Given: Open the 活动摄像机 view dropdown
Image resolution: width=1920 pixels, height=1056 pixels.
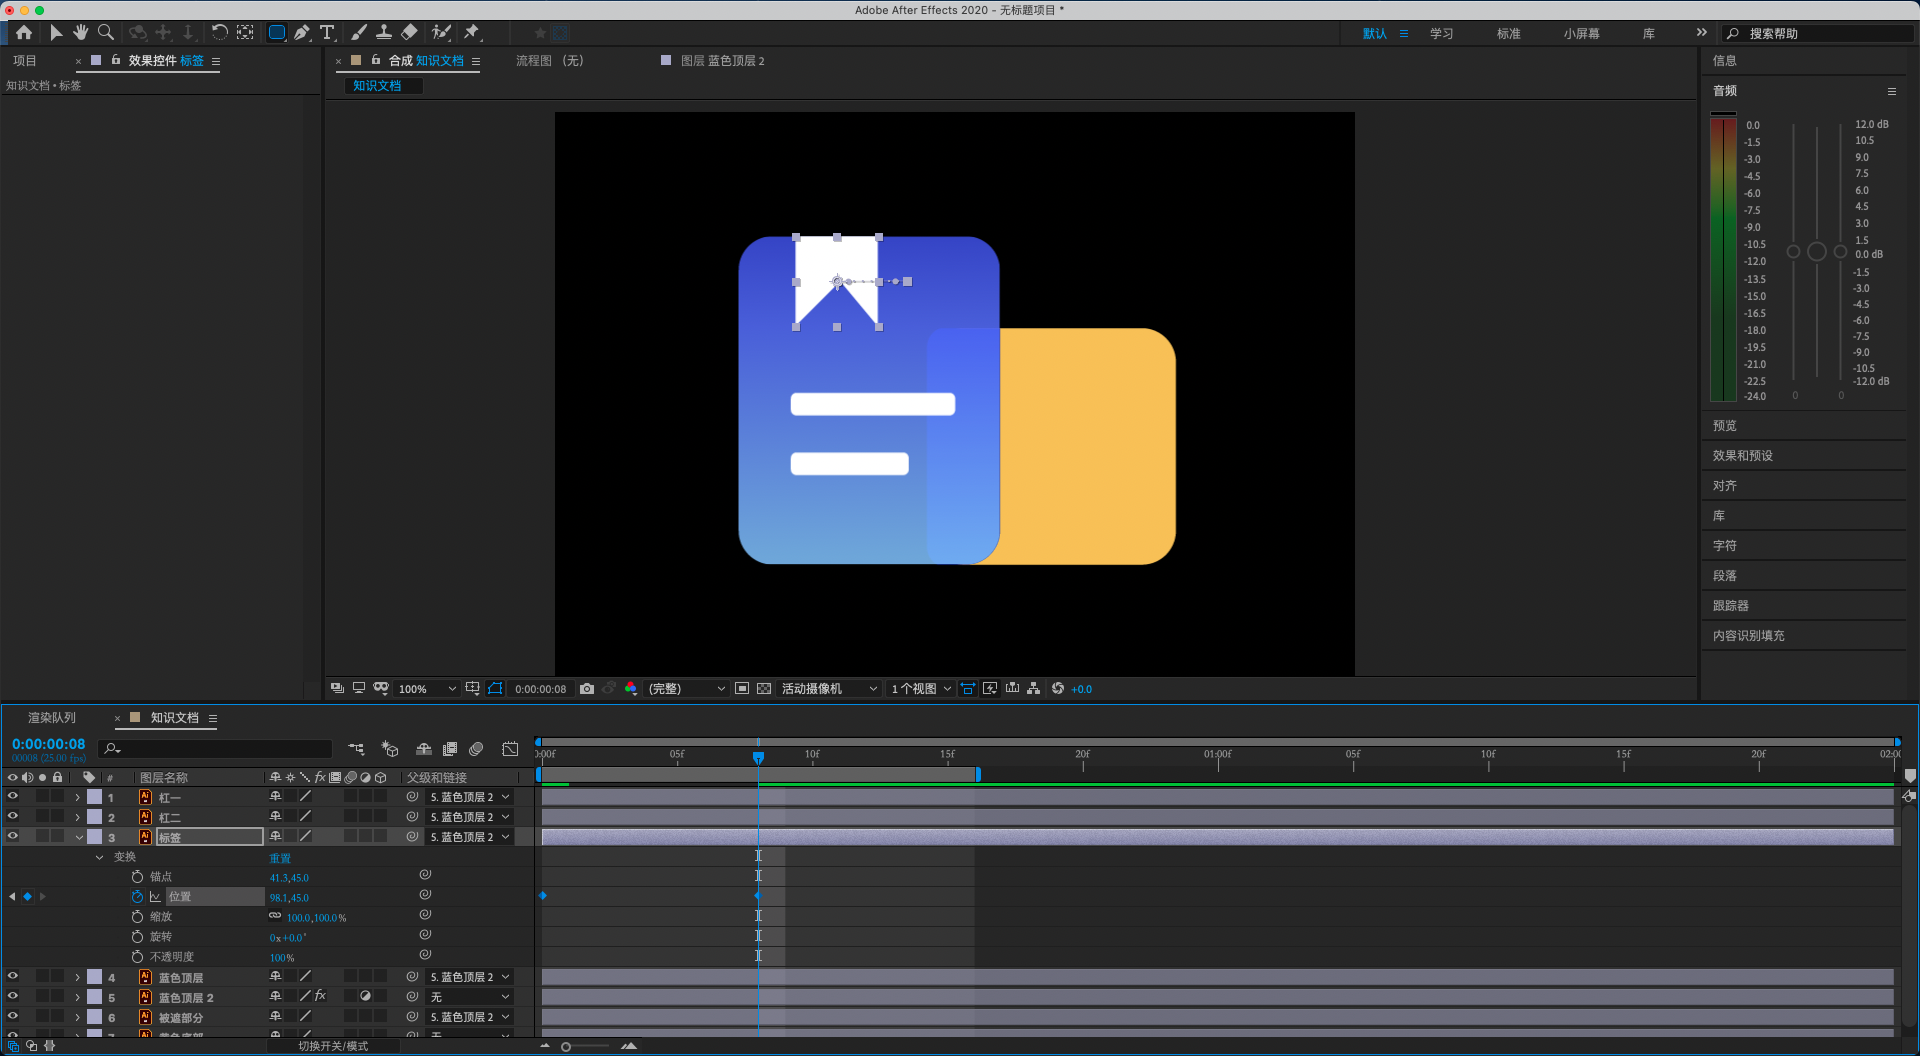Looking at the screenshot, I should (x=829, y=689).
